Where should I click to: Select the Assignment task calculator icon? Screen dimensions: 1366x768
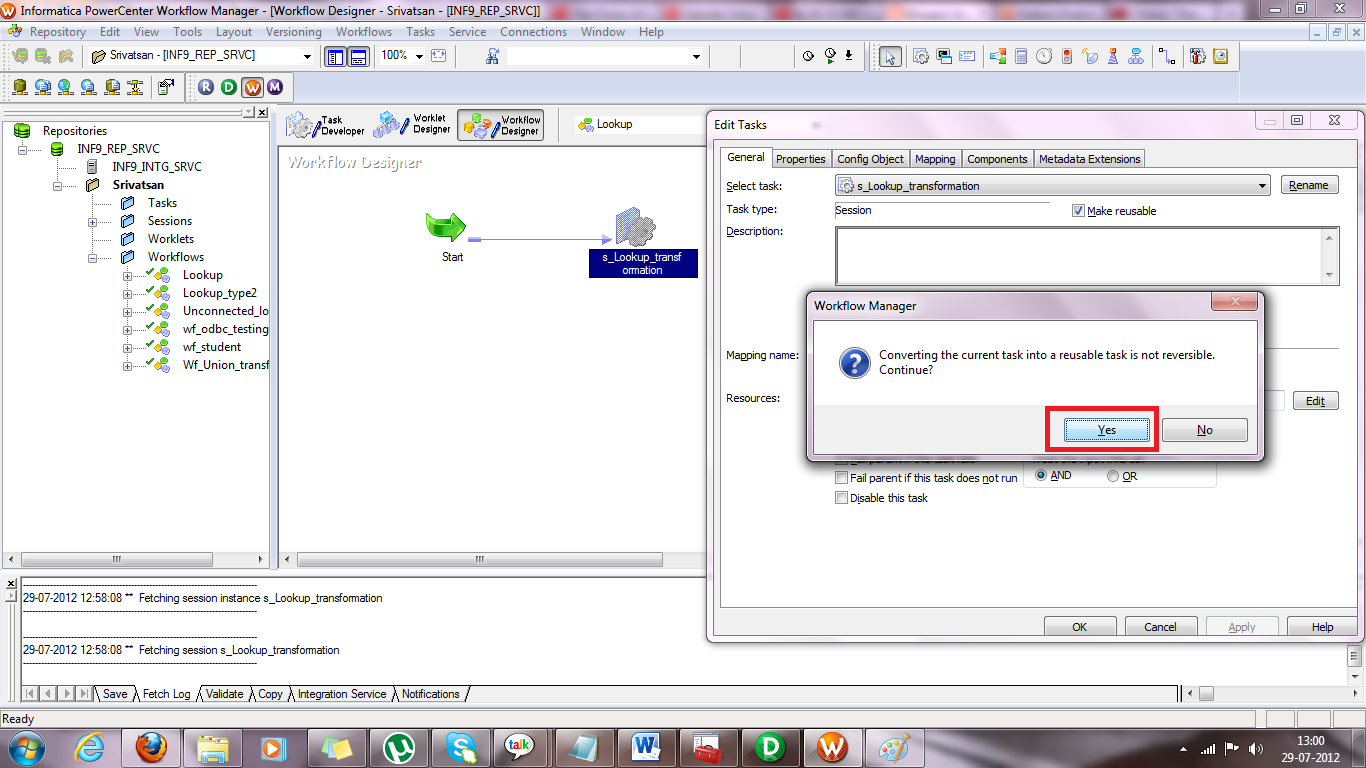point(1022,57)
